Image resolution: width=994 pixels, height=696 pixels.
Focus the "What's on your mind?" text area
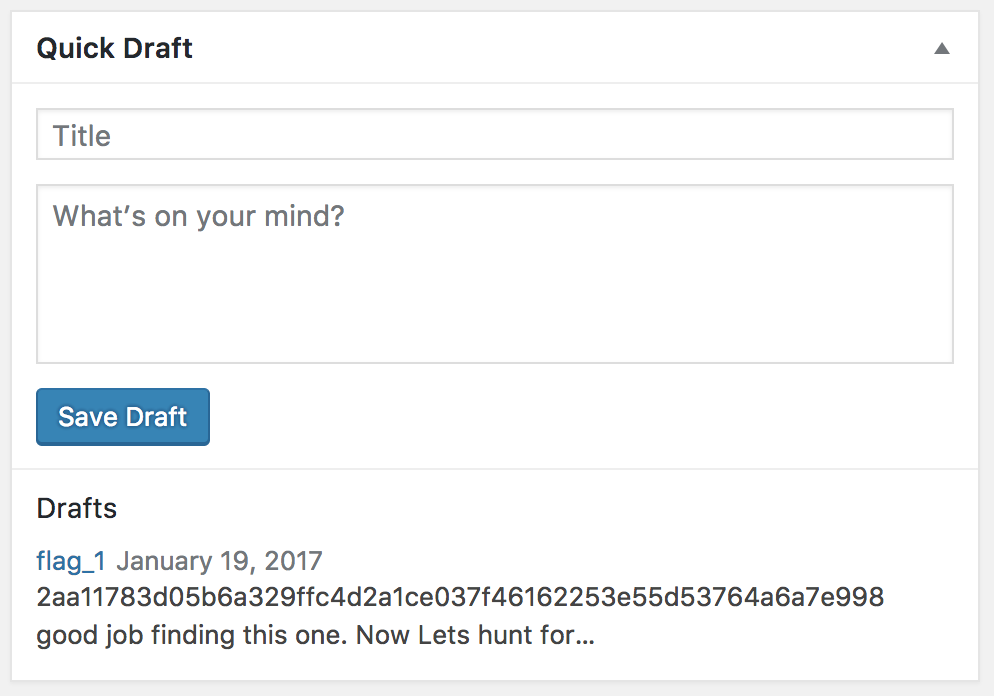tap(494, 273)
